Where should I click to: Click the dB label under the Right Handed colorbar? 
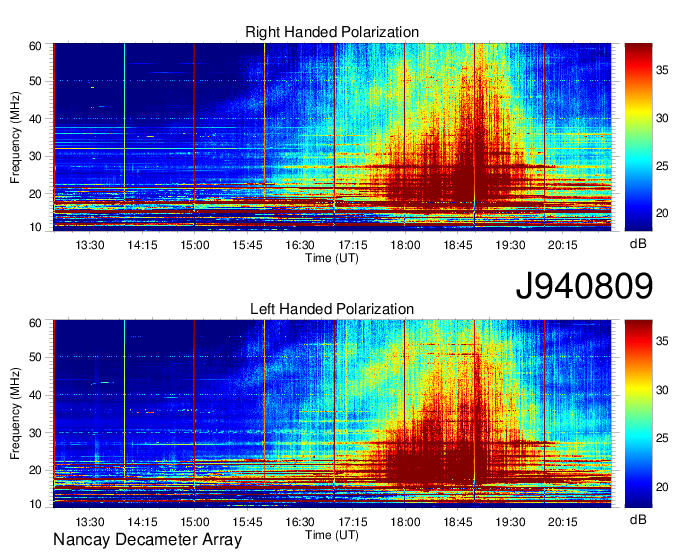click(x=638, y=244)
